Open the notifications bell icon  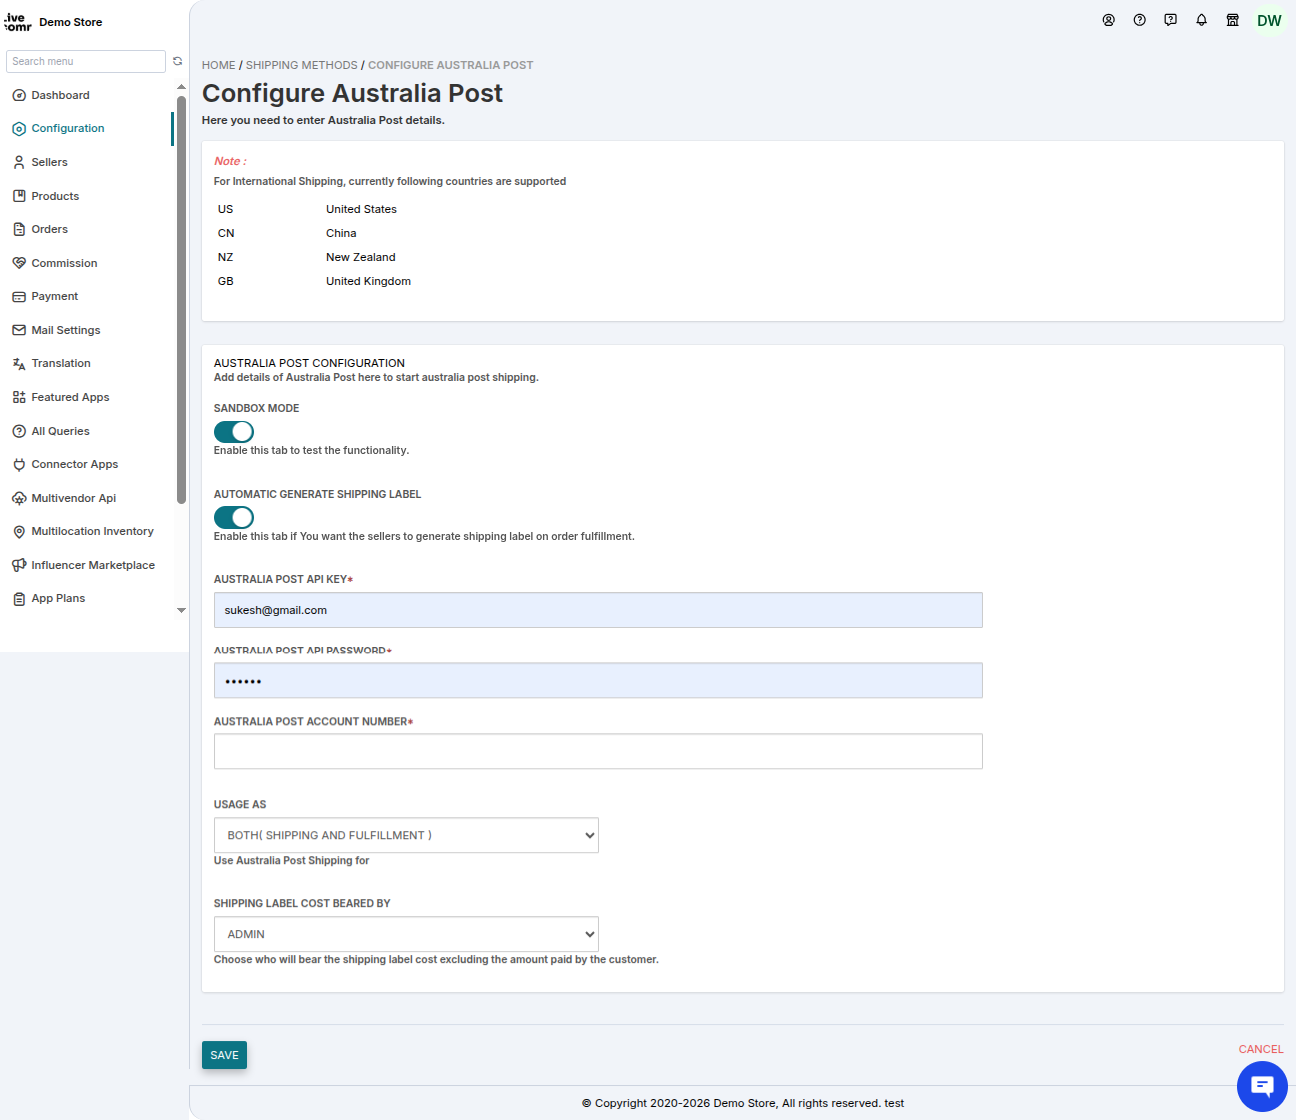1201,20
